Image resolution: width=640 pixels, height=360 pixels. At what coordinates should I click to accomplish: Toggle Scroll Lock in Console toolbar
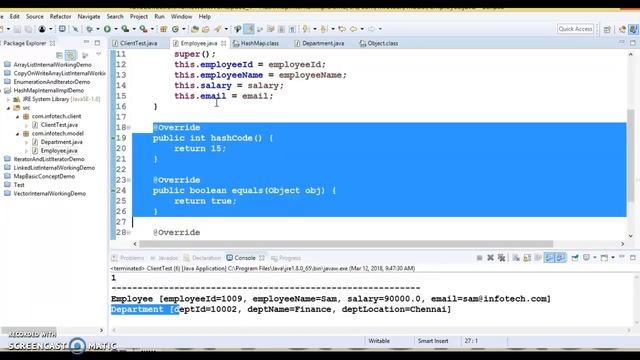point(527,258)
